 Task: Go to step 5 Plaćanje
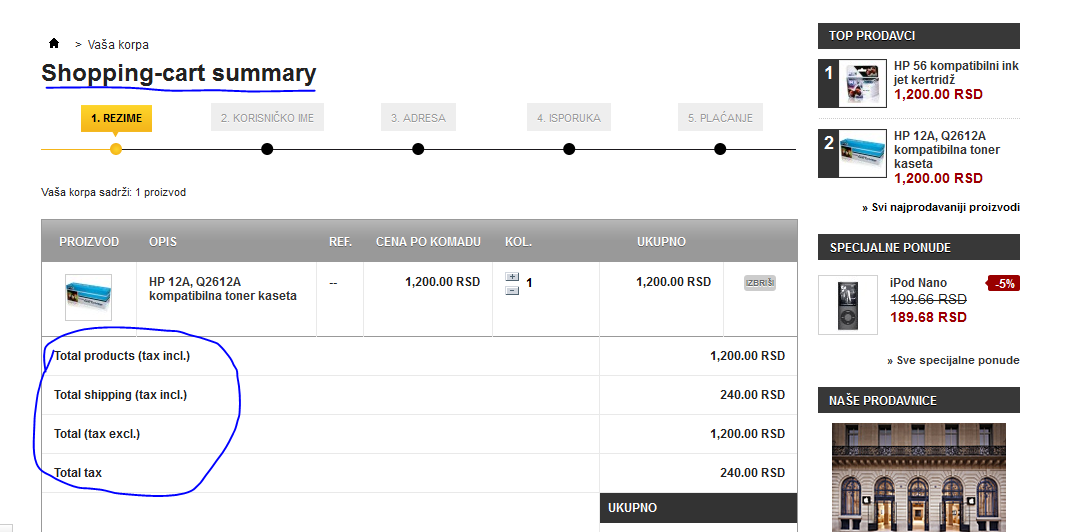click(720, 118)
